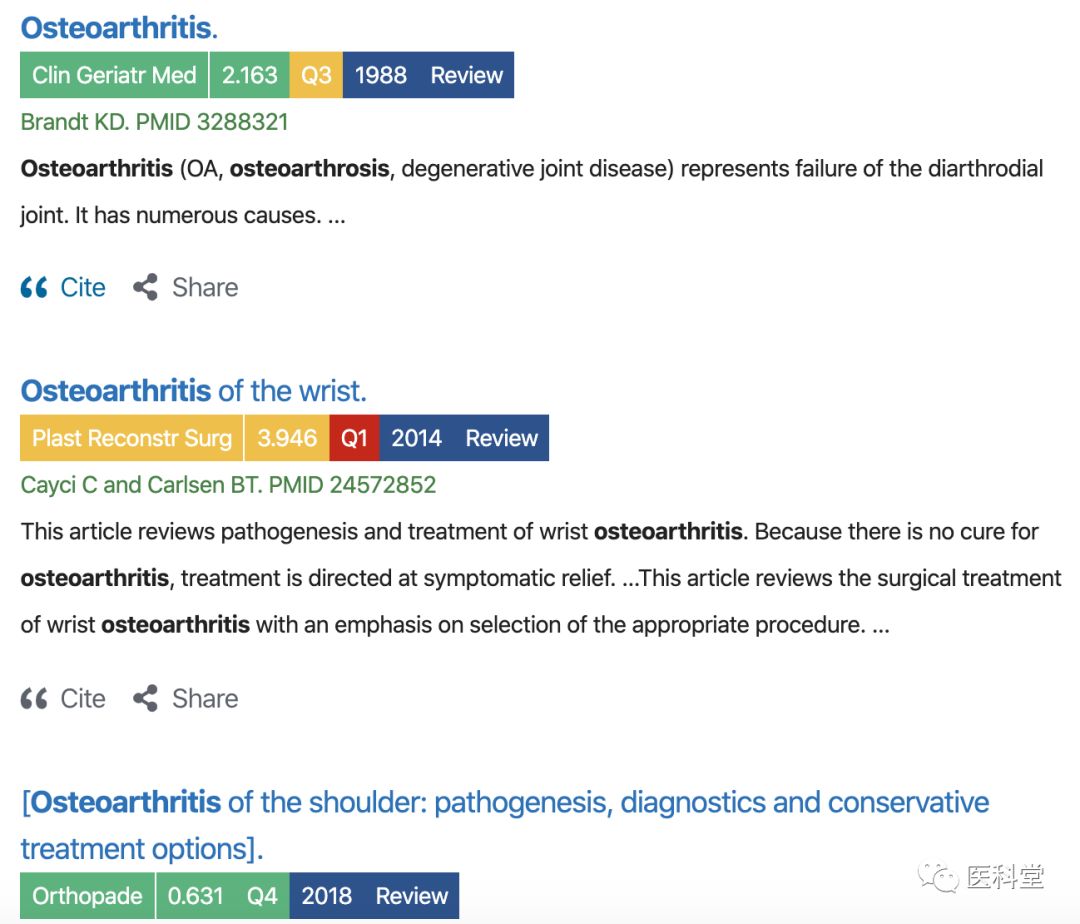Click the quote icon under the wrist osteoarthritis result
This screenshot has height=924, width=1080.
click(34, 699)
